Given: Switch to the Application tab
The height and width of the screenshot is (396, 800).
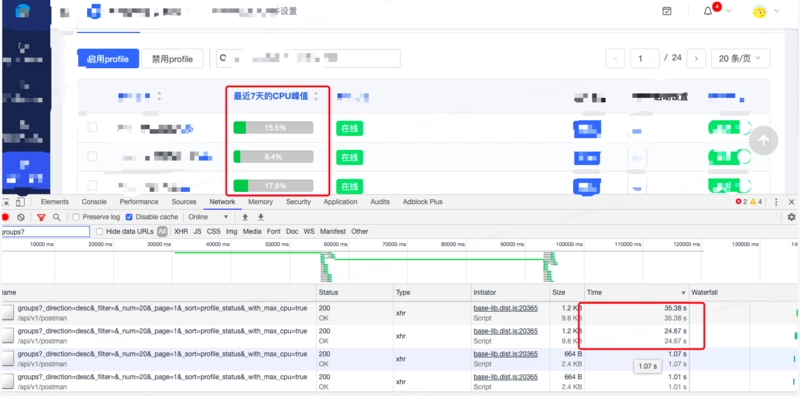Looking at the screenshot, I should (x=340, y=202).
